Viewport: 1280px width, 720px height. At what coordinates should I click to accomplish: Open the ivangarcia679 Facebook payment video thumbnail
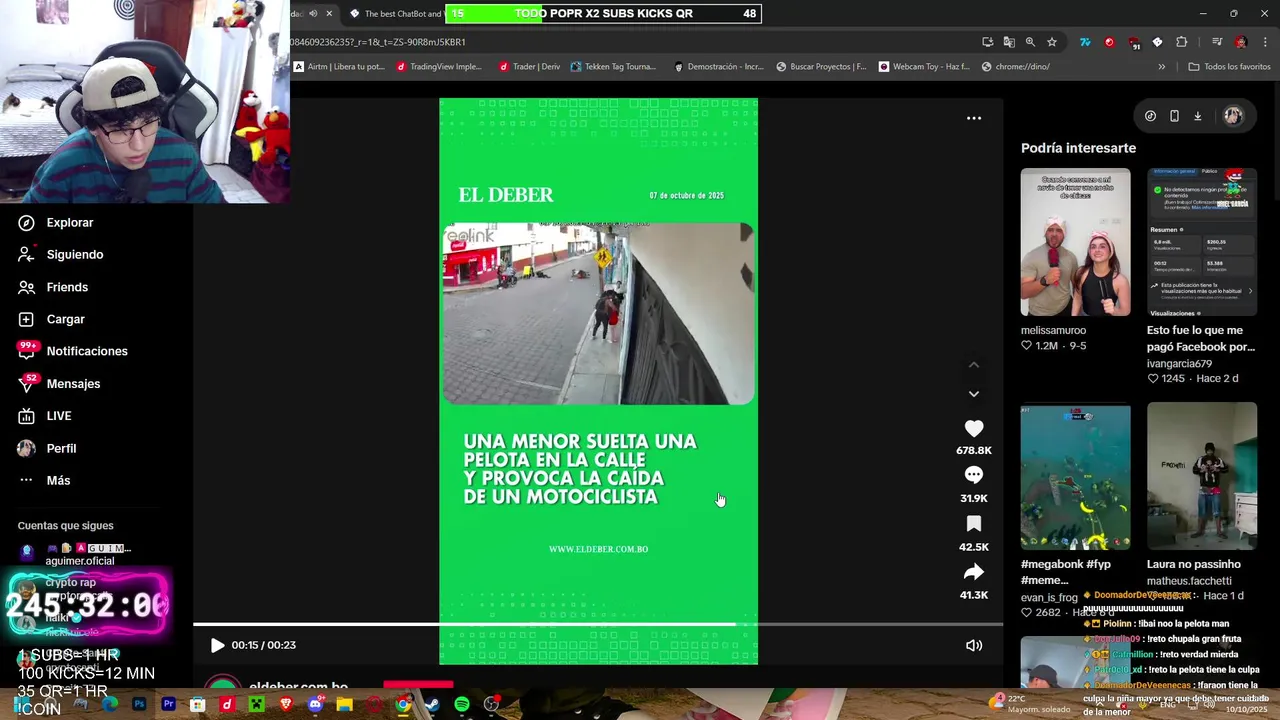[1202, 242]
